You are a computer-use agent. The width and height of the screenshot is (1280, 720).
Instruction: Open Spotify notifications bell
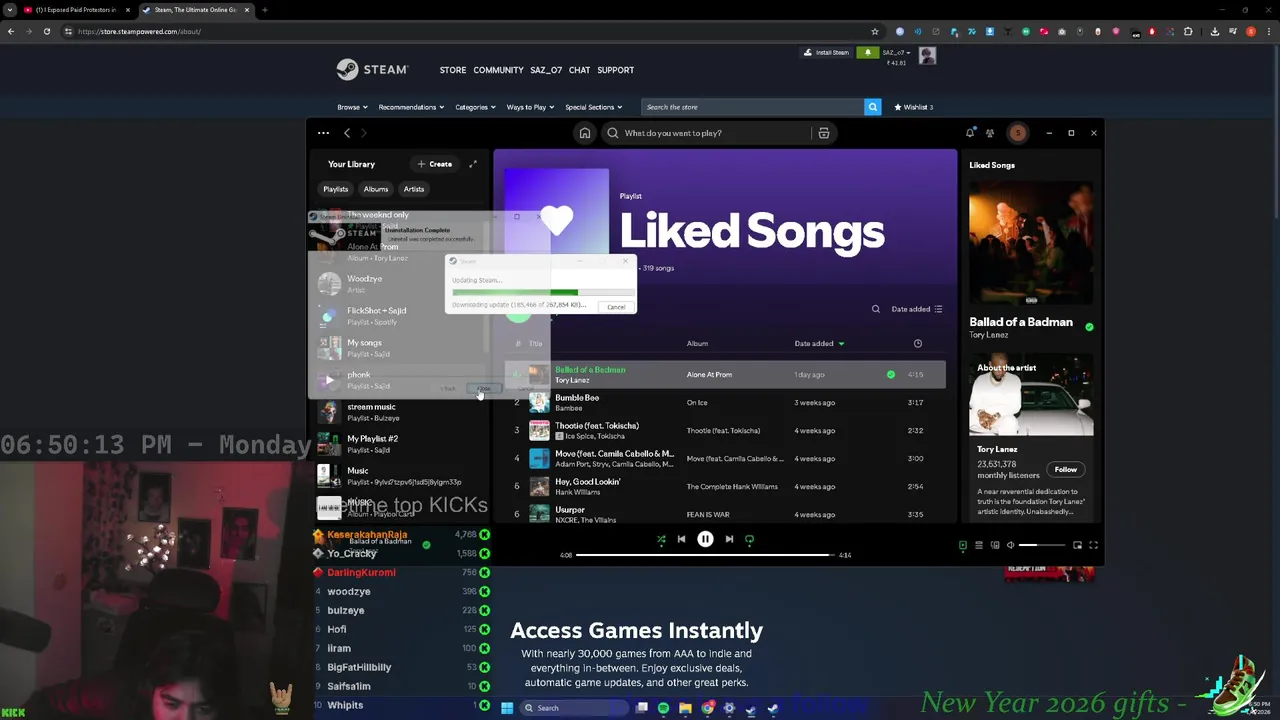pyautogui.click(x=970, y=133)
